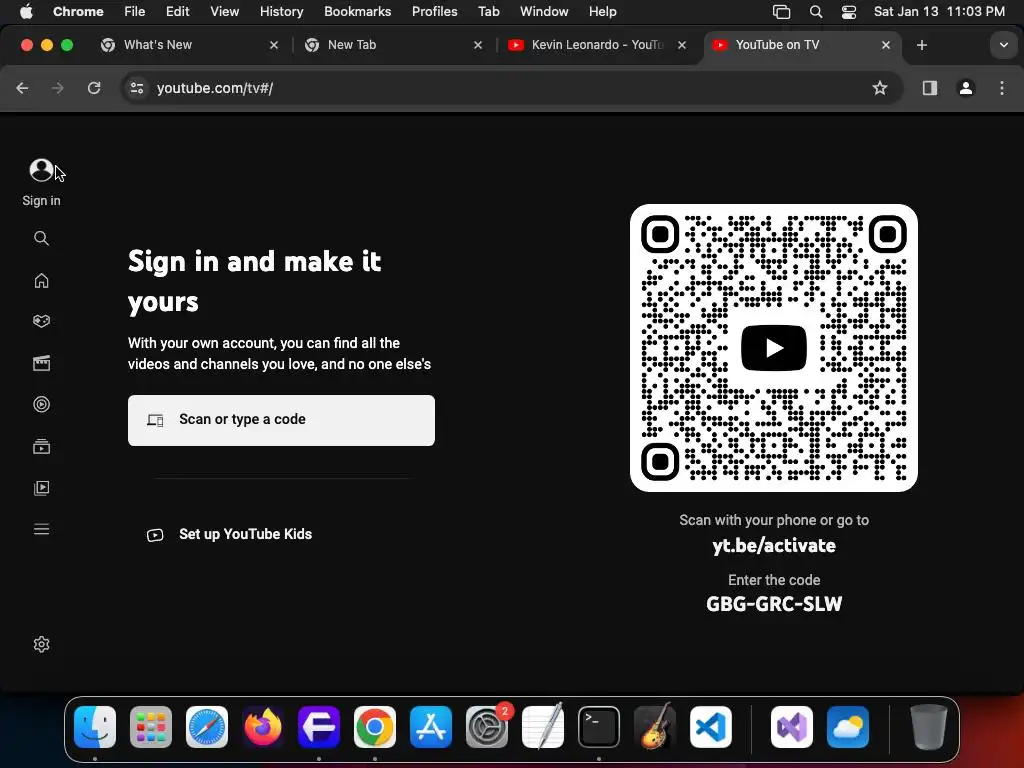
Task: Open Spotlight search in menu bar
Action: pyautogui.click(x=816, y=11)
